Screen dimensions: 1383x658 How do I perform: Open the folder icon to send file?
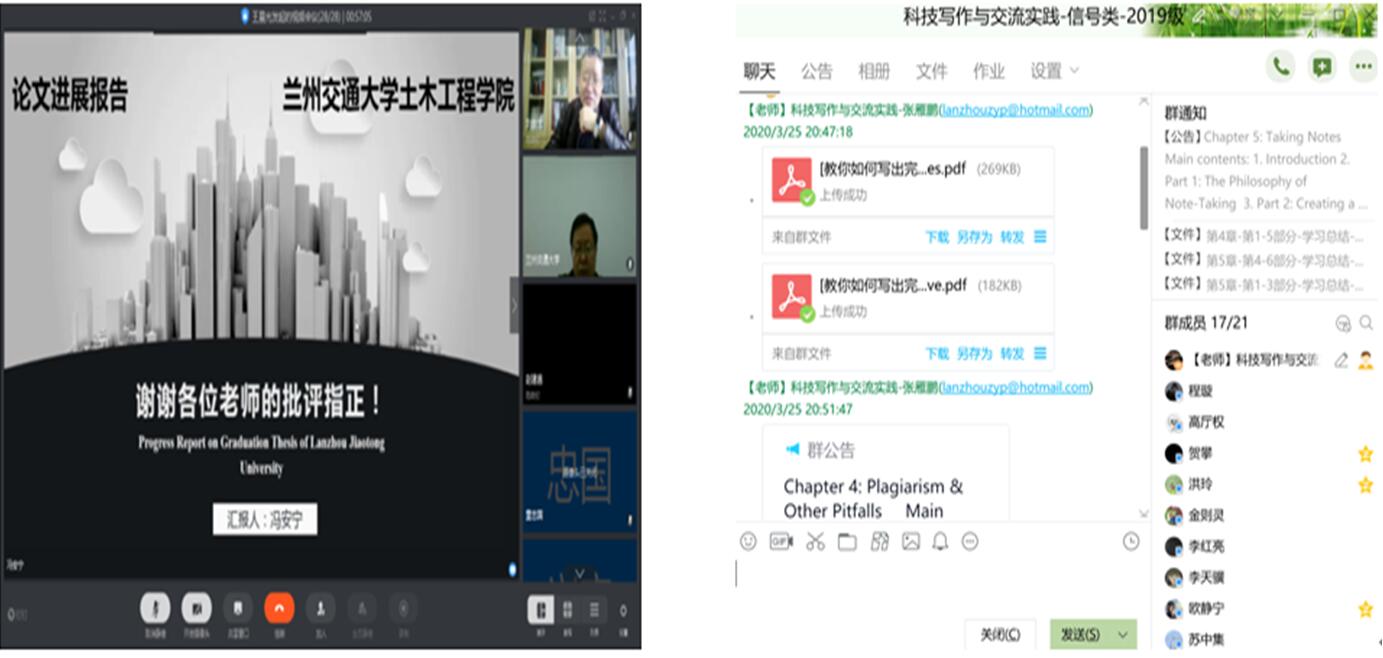coord(847,541)
